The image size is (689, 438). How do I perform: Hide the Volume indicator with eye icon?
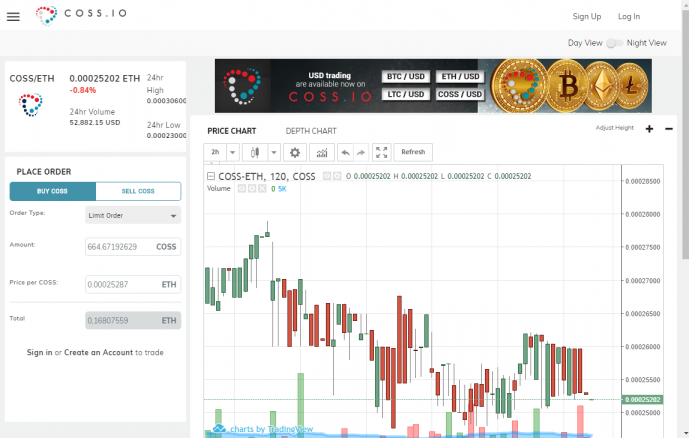(242, 188)
